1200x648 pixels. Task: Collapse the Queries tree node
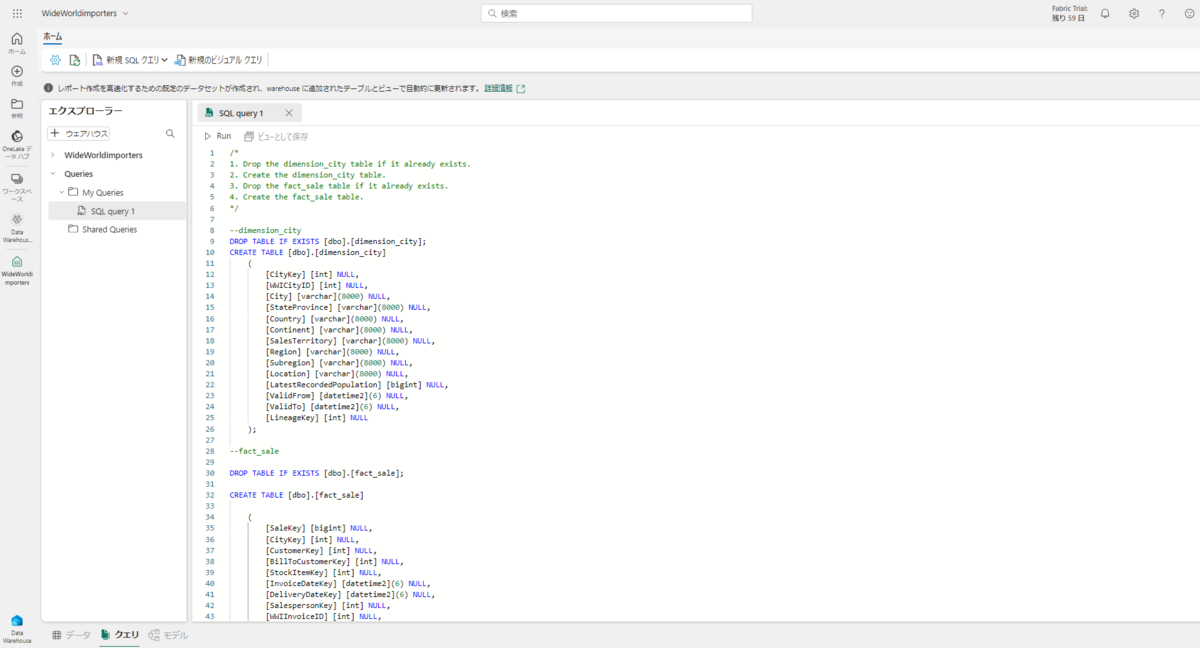53,174
